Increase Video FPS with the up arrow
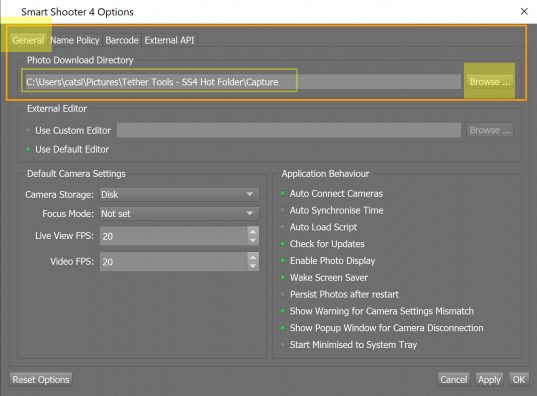The height and width of the screenshot is (396, 537). click(x=253, y=257)
